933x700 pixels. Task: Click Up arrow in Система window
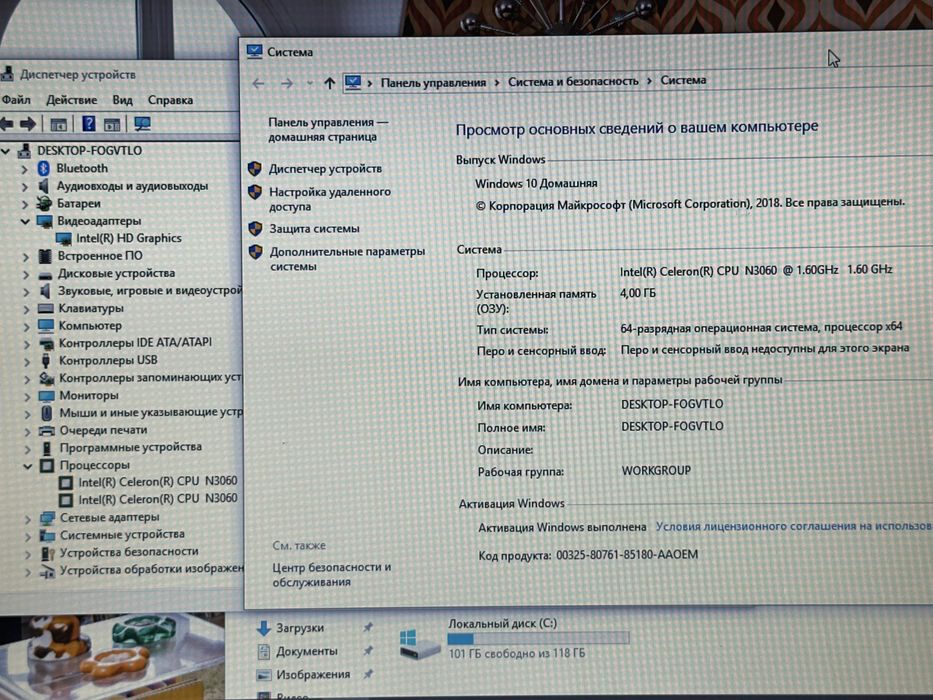click(329, 83)
